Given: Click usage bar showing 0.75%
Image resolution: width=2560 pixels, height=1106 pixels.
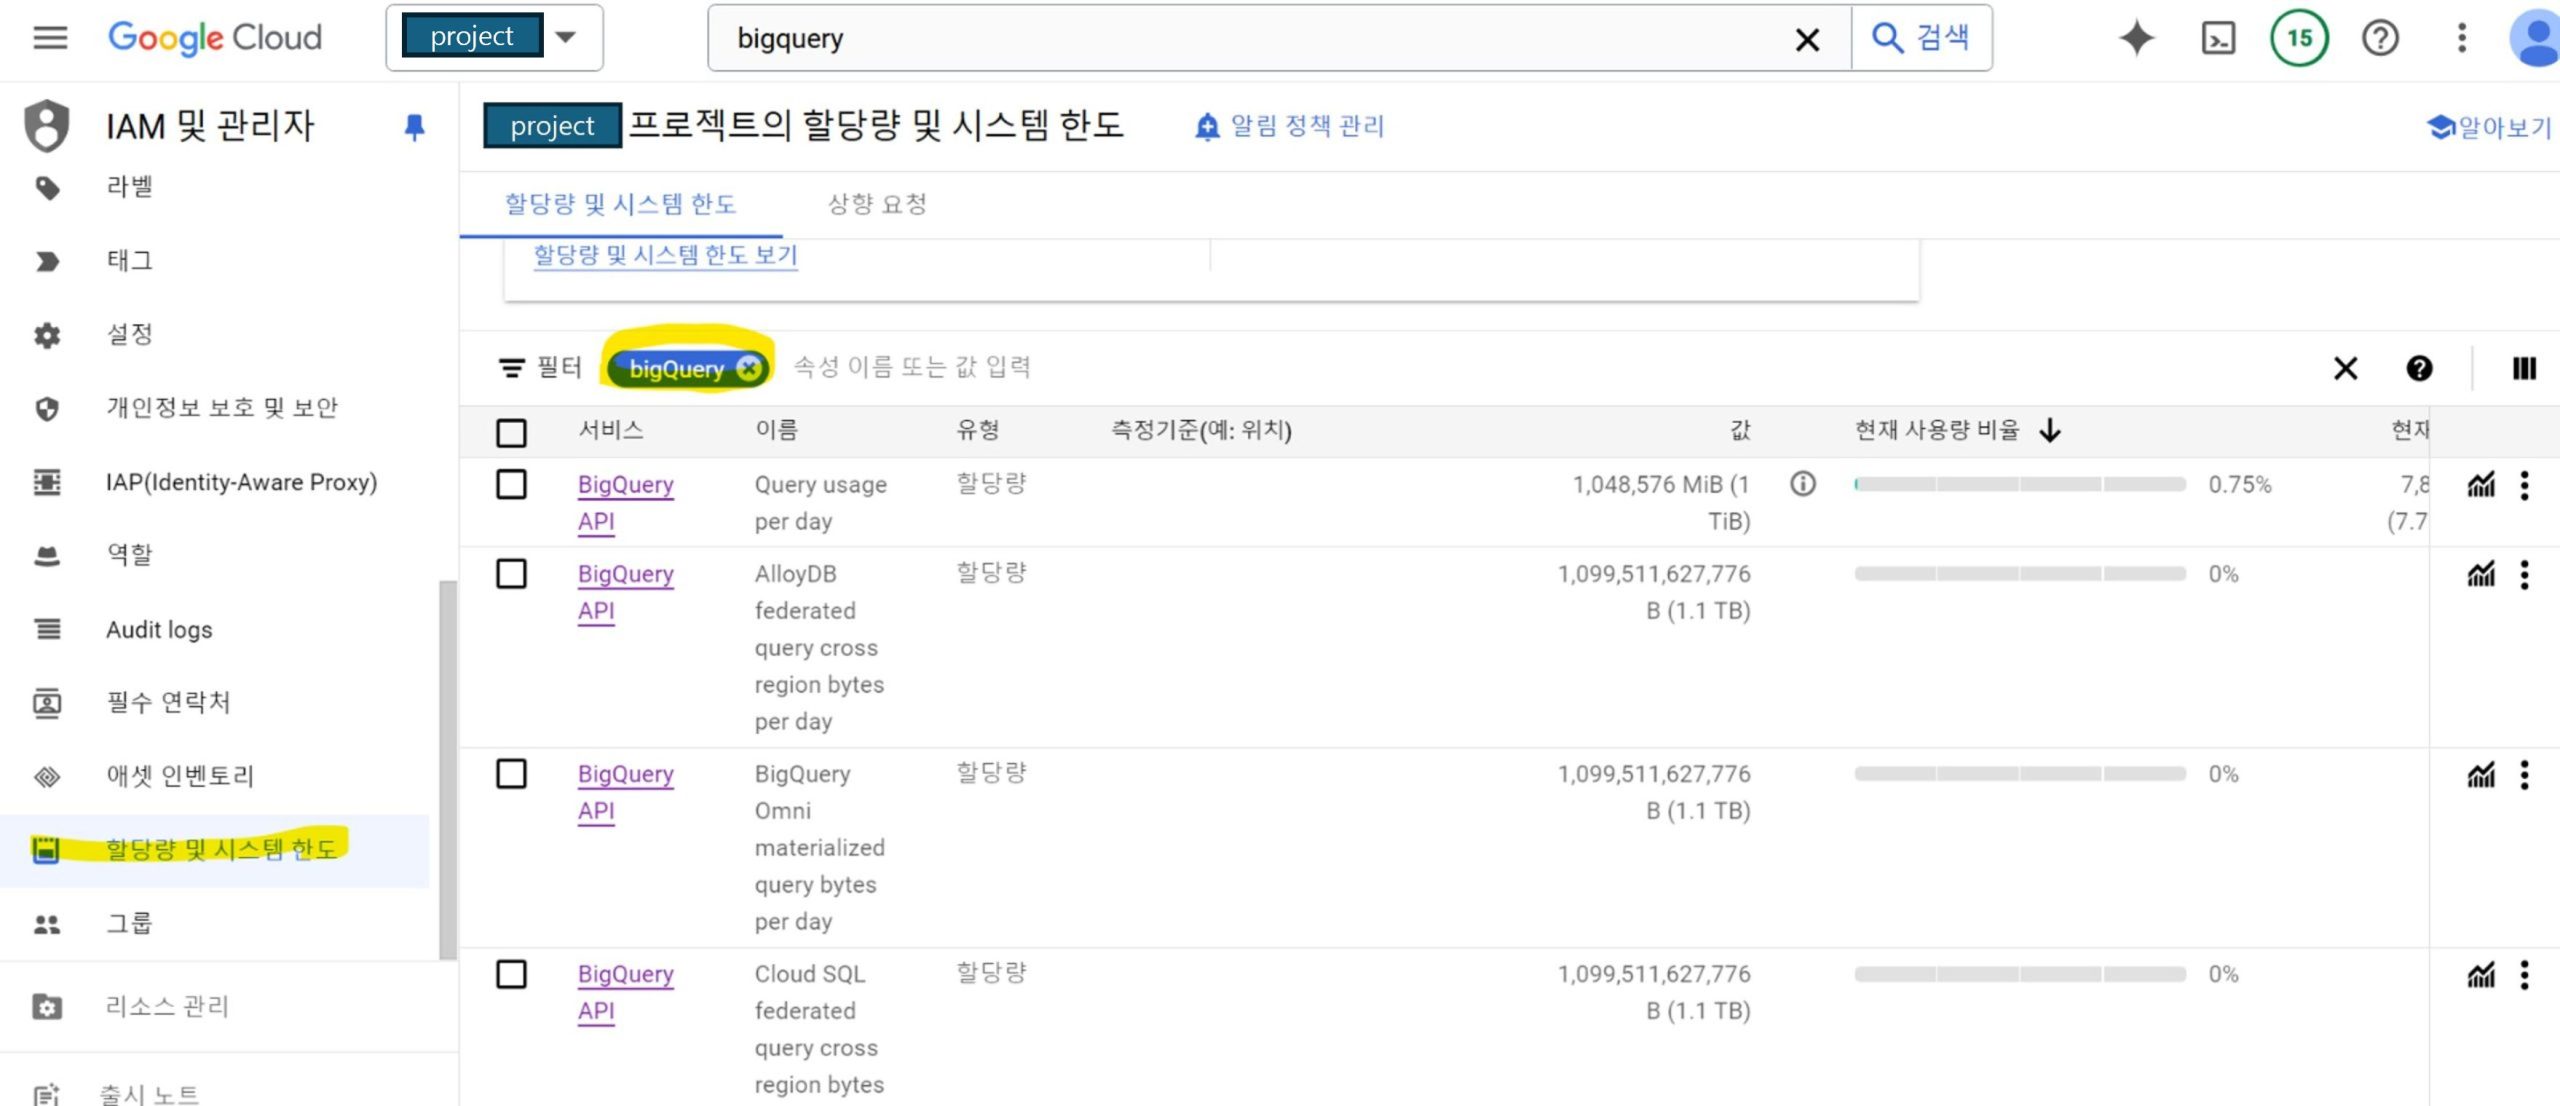Looking at the screenshot, I should point(2020,484).
